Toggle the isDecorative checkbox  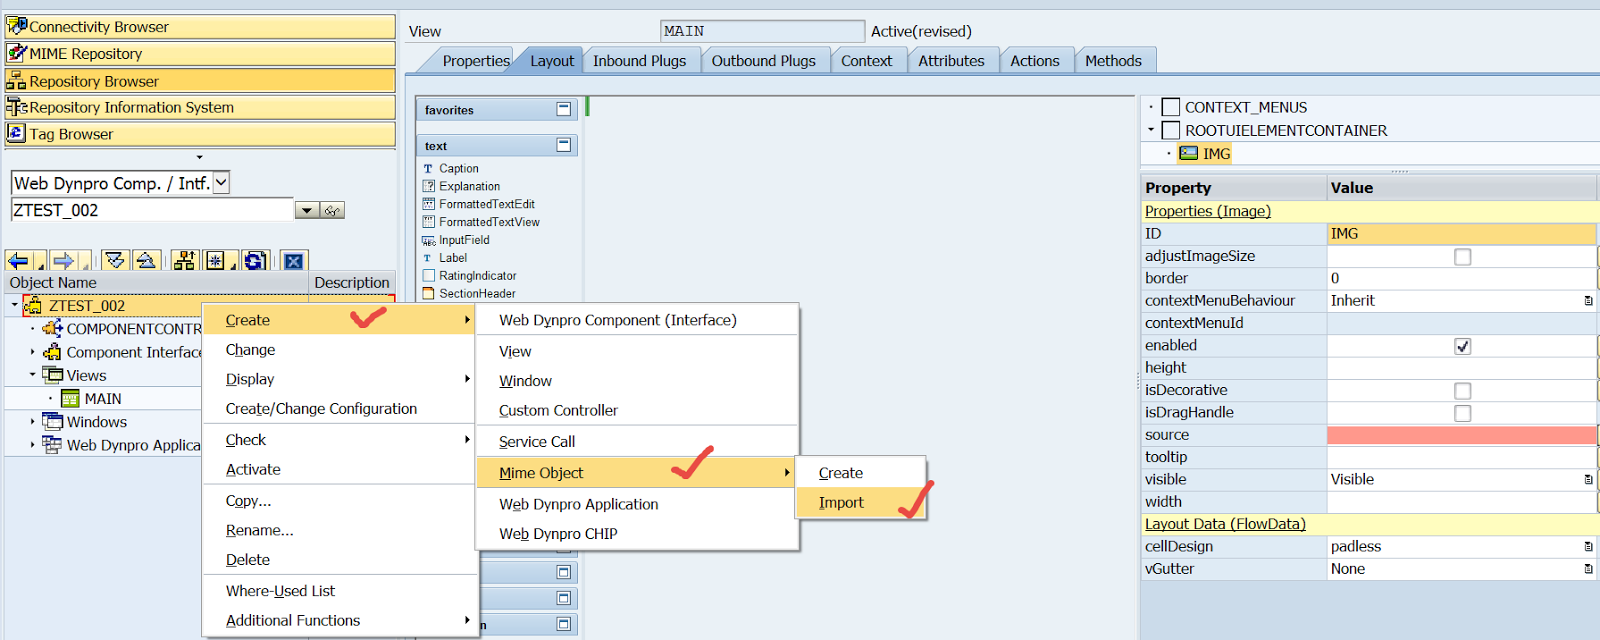pyautogui.click(x=1462, y=391)
